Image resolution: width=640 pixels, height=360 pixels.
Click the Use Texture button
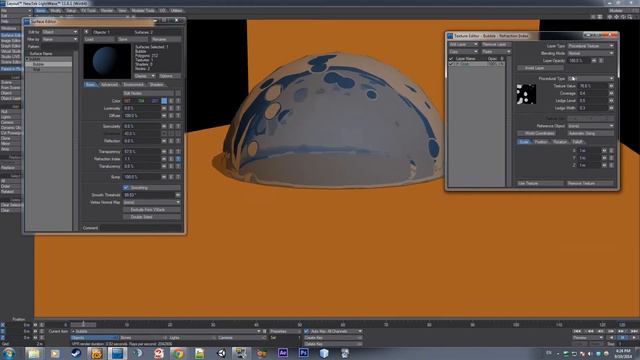[540, 183]
